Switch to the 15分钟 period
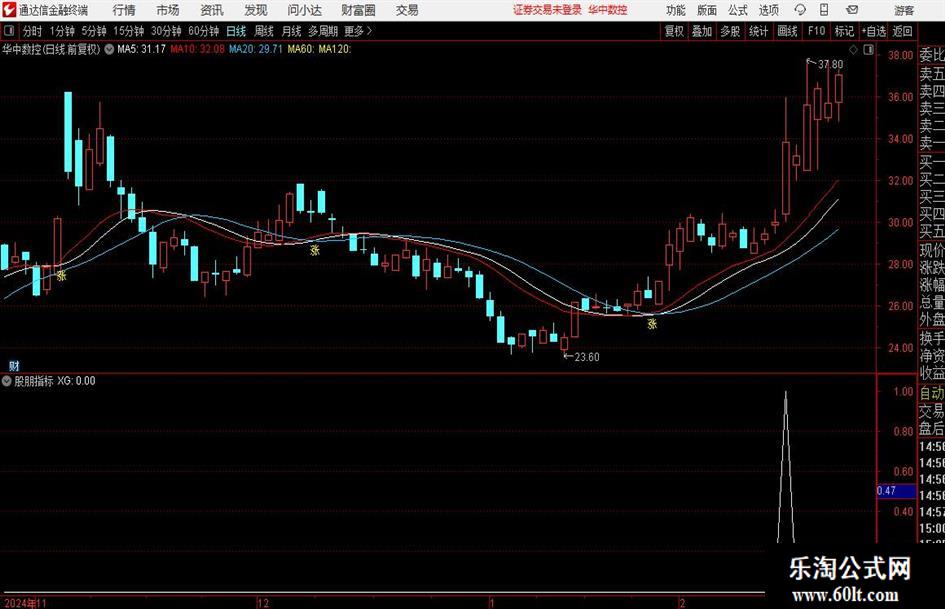Image resolution: width=945 pixels, height=609 pixels. pyautogui.click(x=128, y=31)
